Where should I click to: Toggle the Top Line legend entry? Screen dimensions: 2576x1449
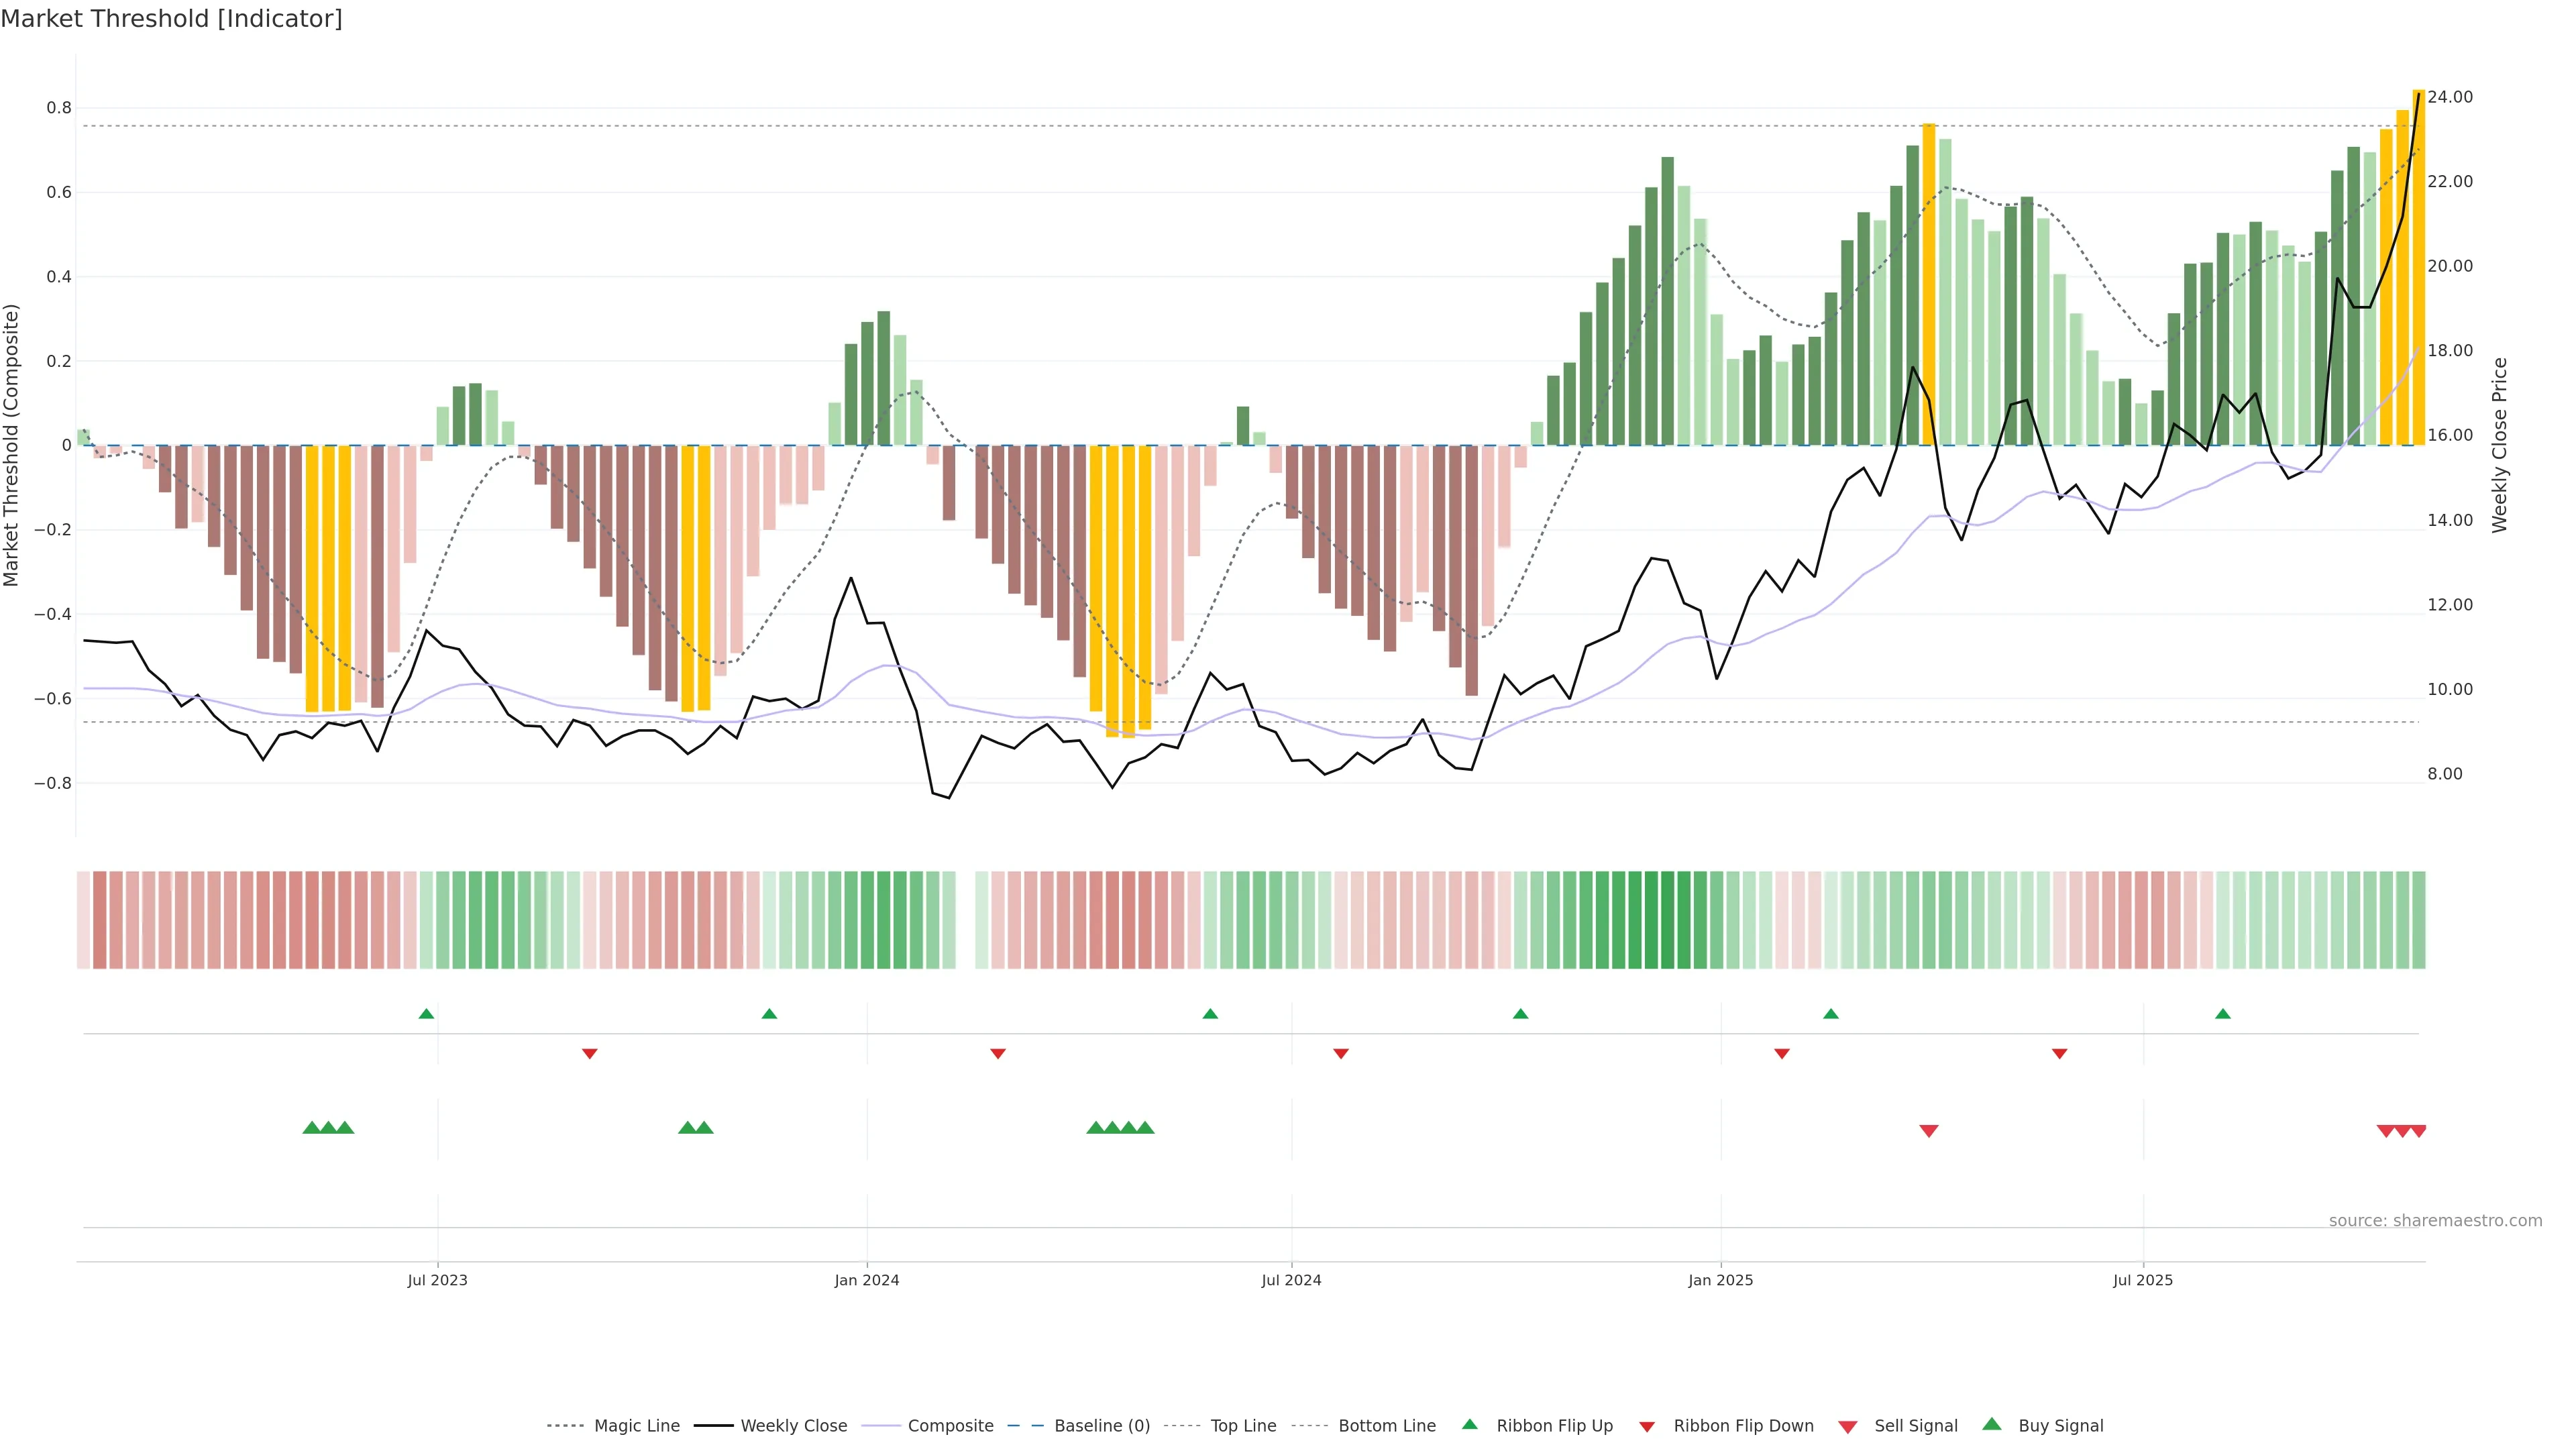click(1243, 1426)
